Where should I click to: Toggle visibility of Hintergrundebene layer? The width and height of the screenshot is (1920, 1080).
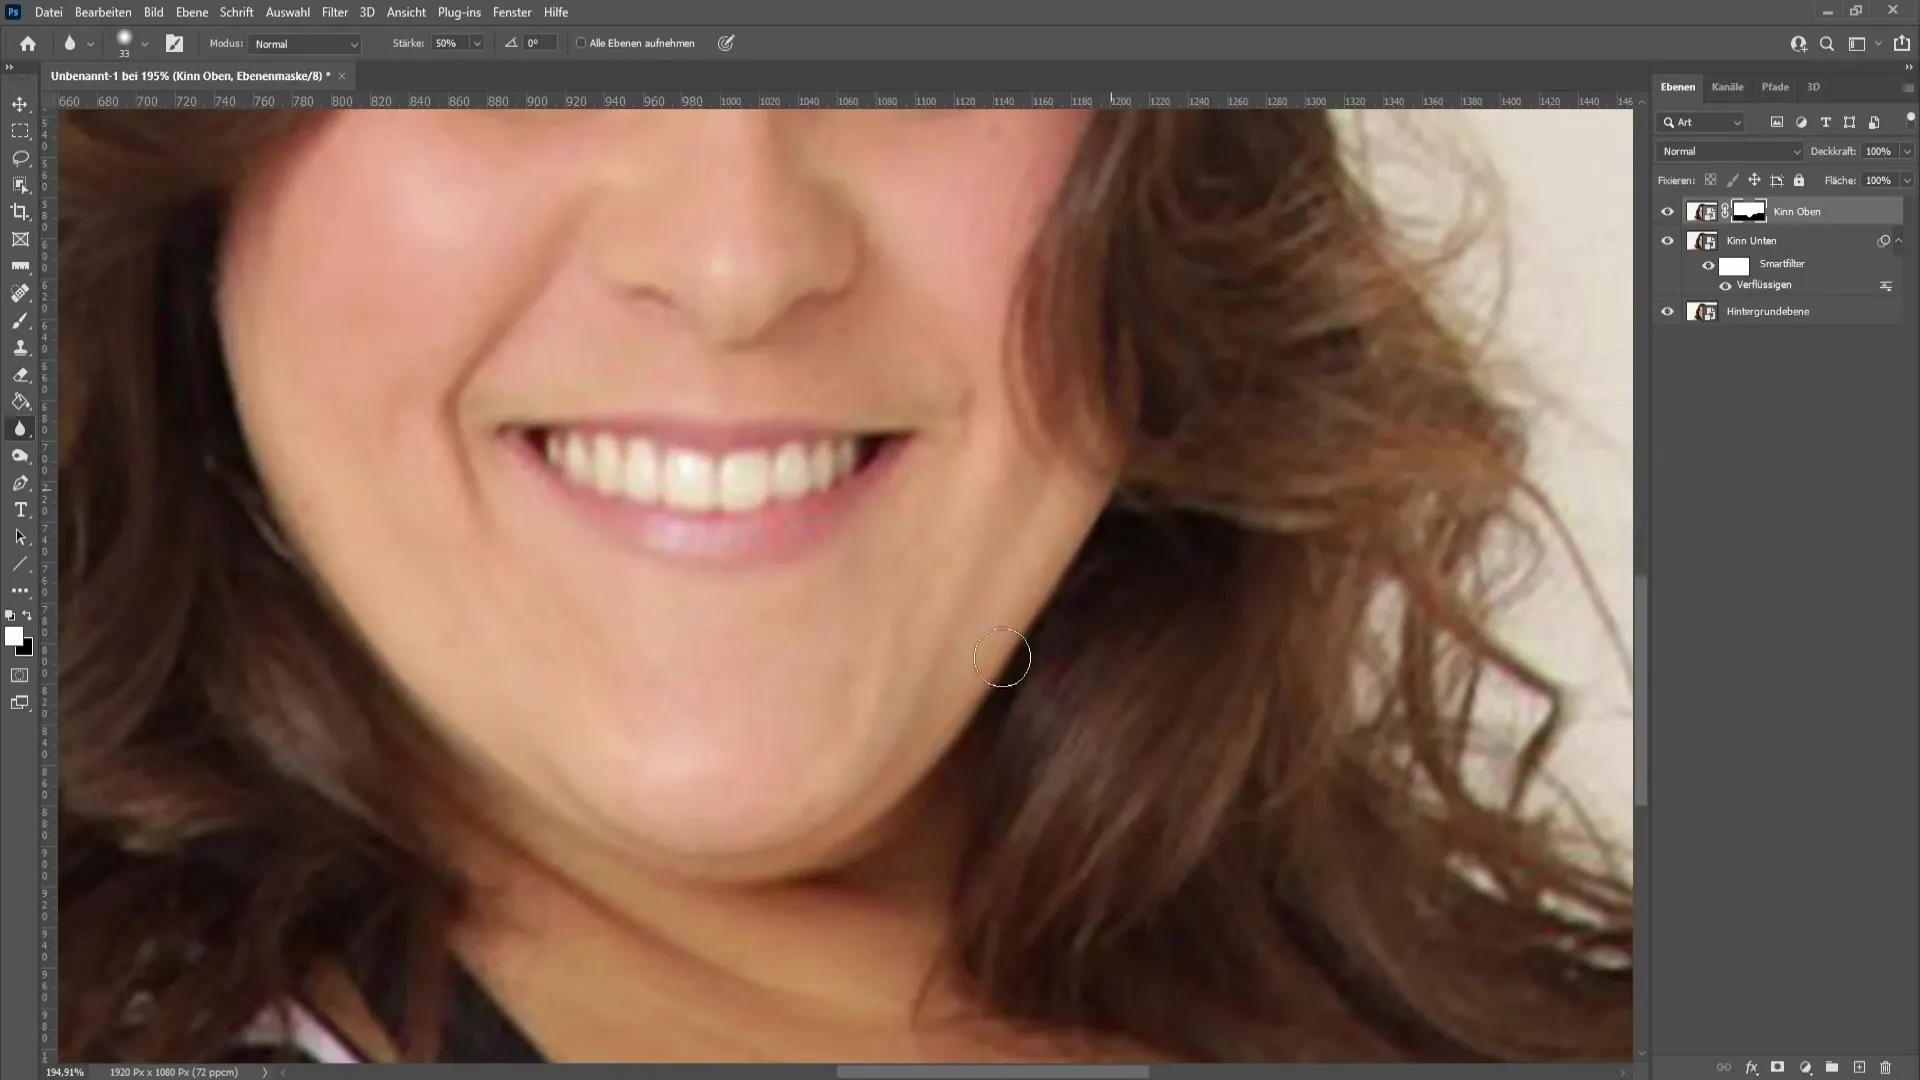click(x=1668, y=311)
